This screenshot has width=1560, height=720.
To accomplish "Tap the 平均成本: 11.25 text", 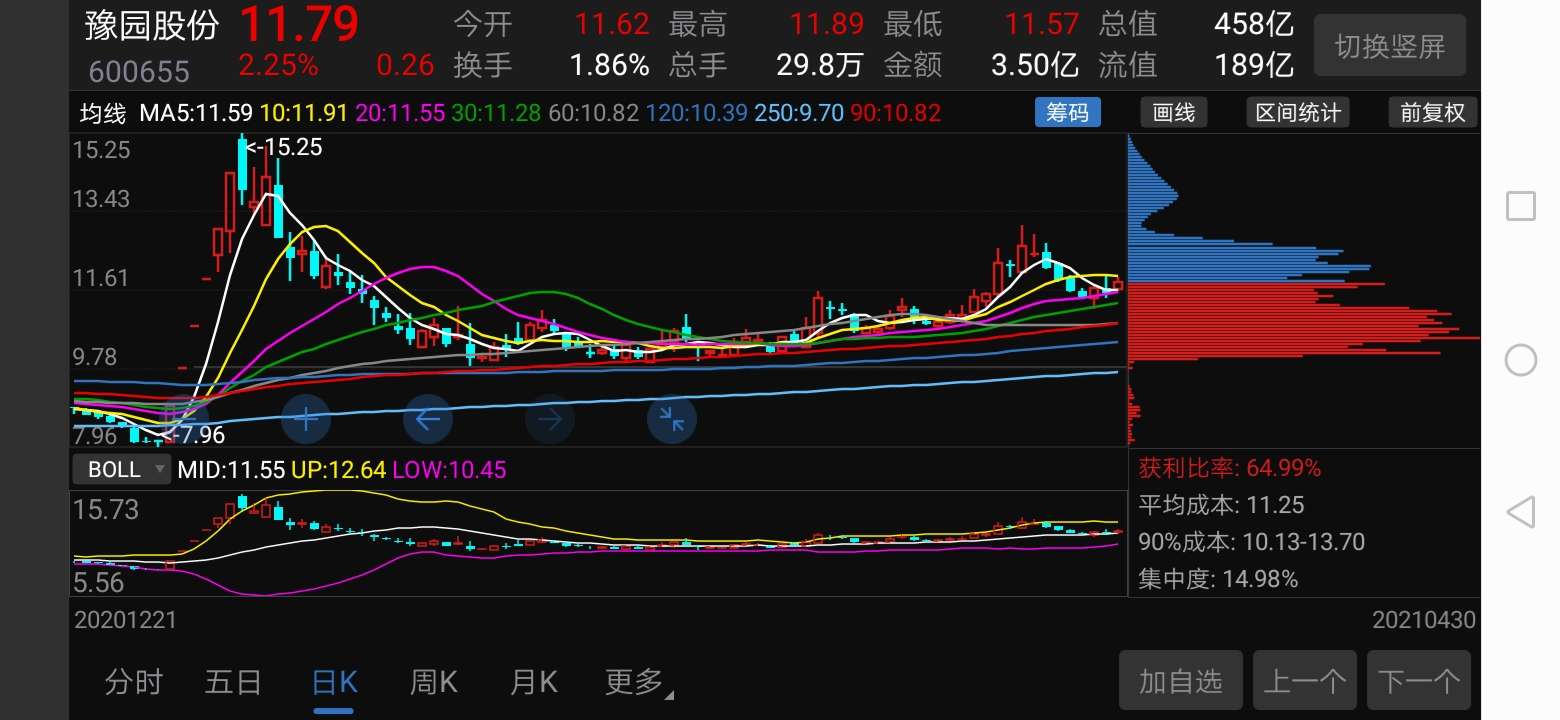I will coord(1221,505).
